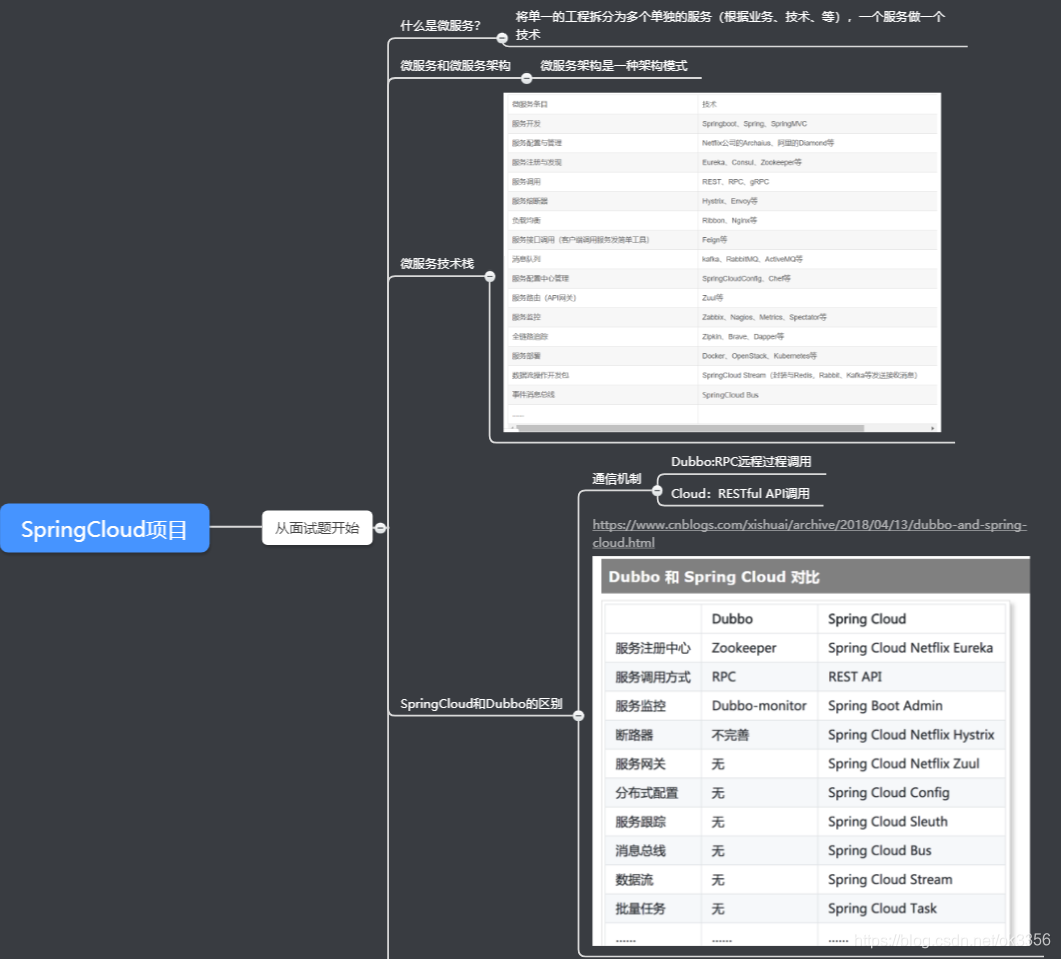Click the 断路器 row label
Image resolution: width=1061 pixels, height=959 pixels.
[x=634, y=735]
